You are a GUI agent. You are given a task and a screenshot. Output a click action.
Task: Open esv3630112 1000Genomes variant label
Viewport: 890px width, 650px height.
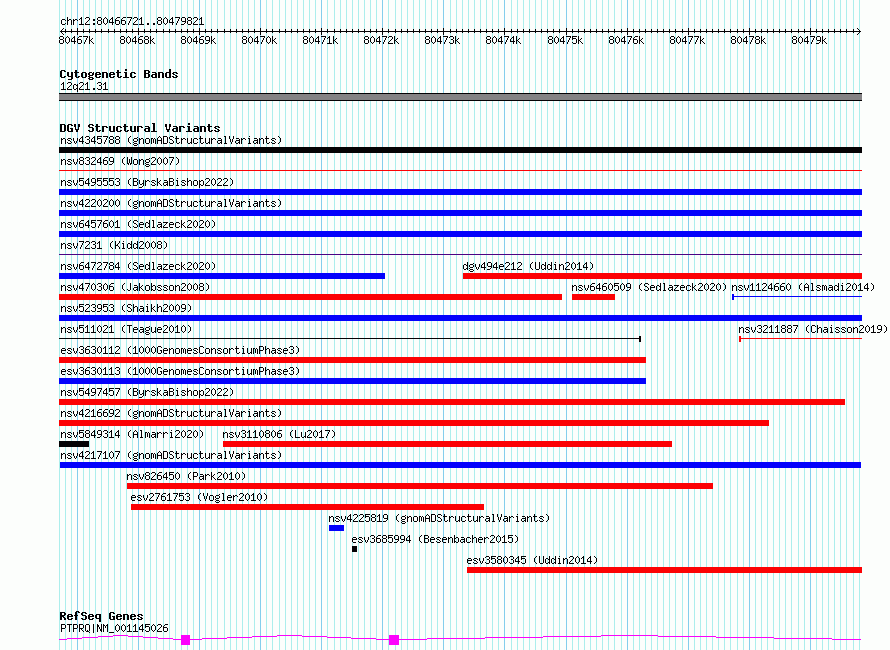point(180,350)
